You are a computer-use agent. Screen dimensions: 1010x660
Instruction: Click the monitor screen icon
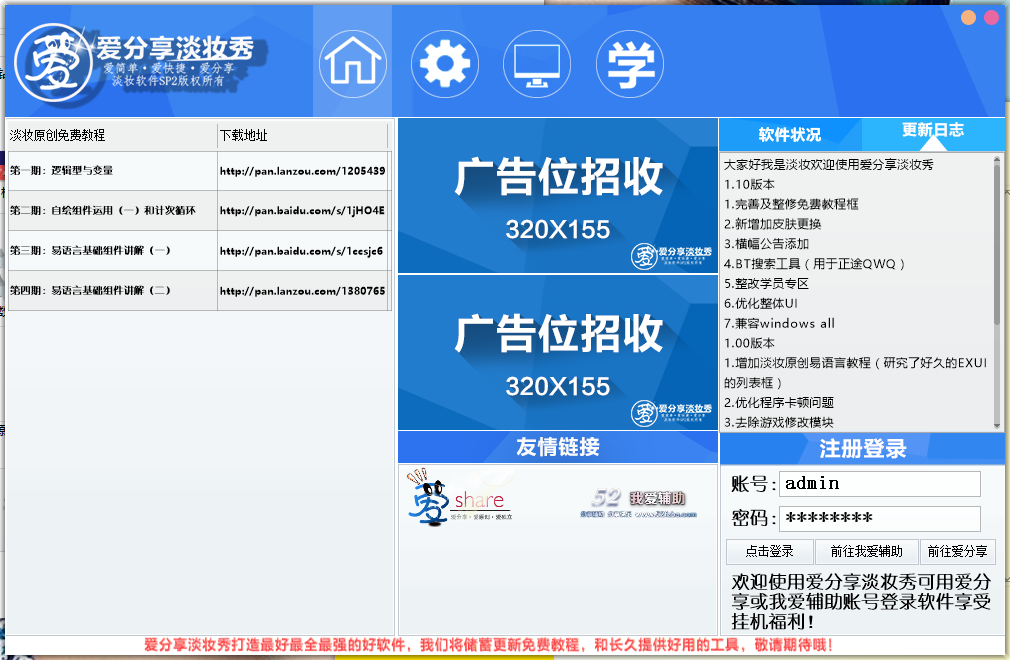pos(537,63)
